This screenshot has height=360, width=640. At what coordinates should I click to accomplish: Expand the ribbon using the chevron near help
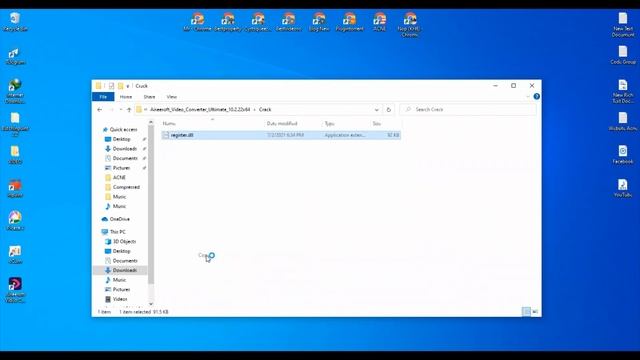[528, 97]
